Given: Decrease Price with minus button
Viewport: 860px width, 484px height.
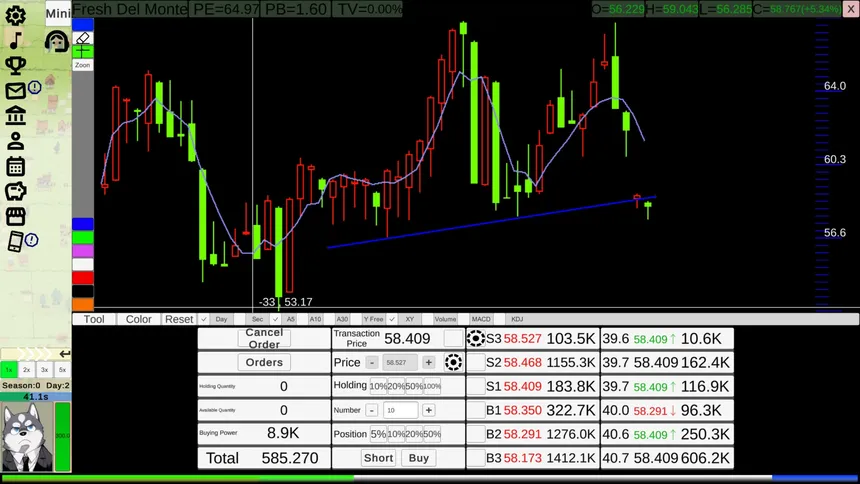Looking at the screenshot, I should [x=372, y=362].
